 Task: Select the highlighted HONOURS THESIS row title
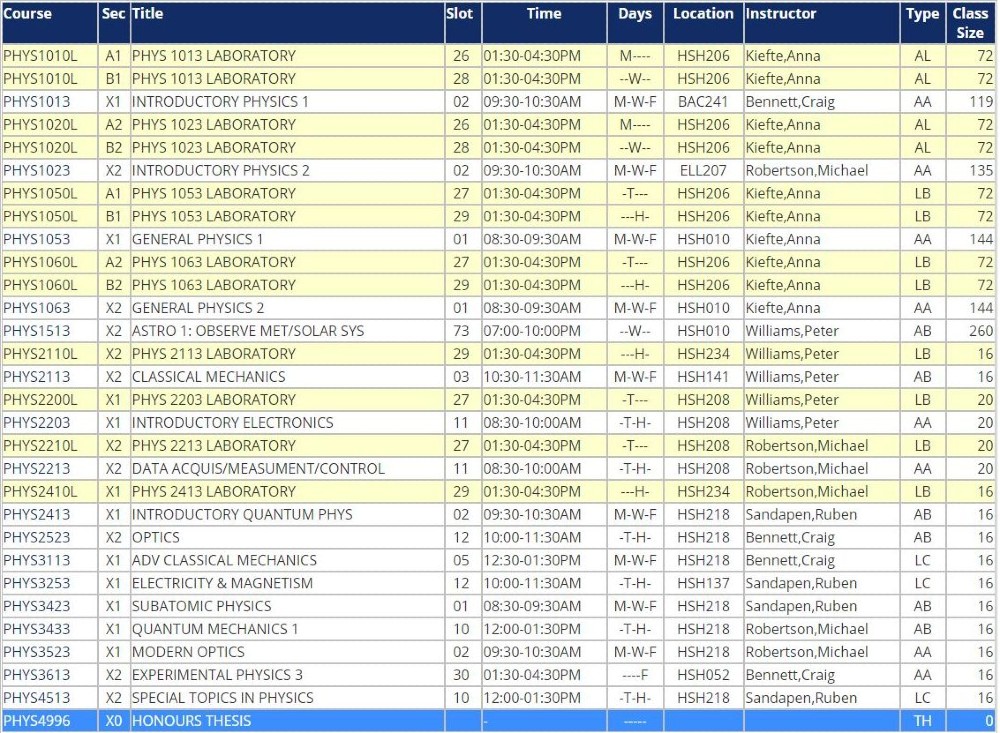(x=191, y=722)
